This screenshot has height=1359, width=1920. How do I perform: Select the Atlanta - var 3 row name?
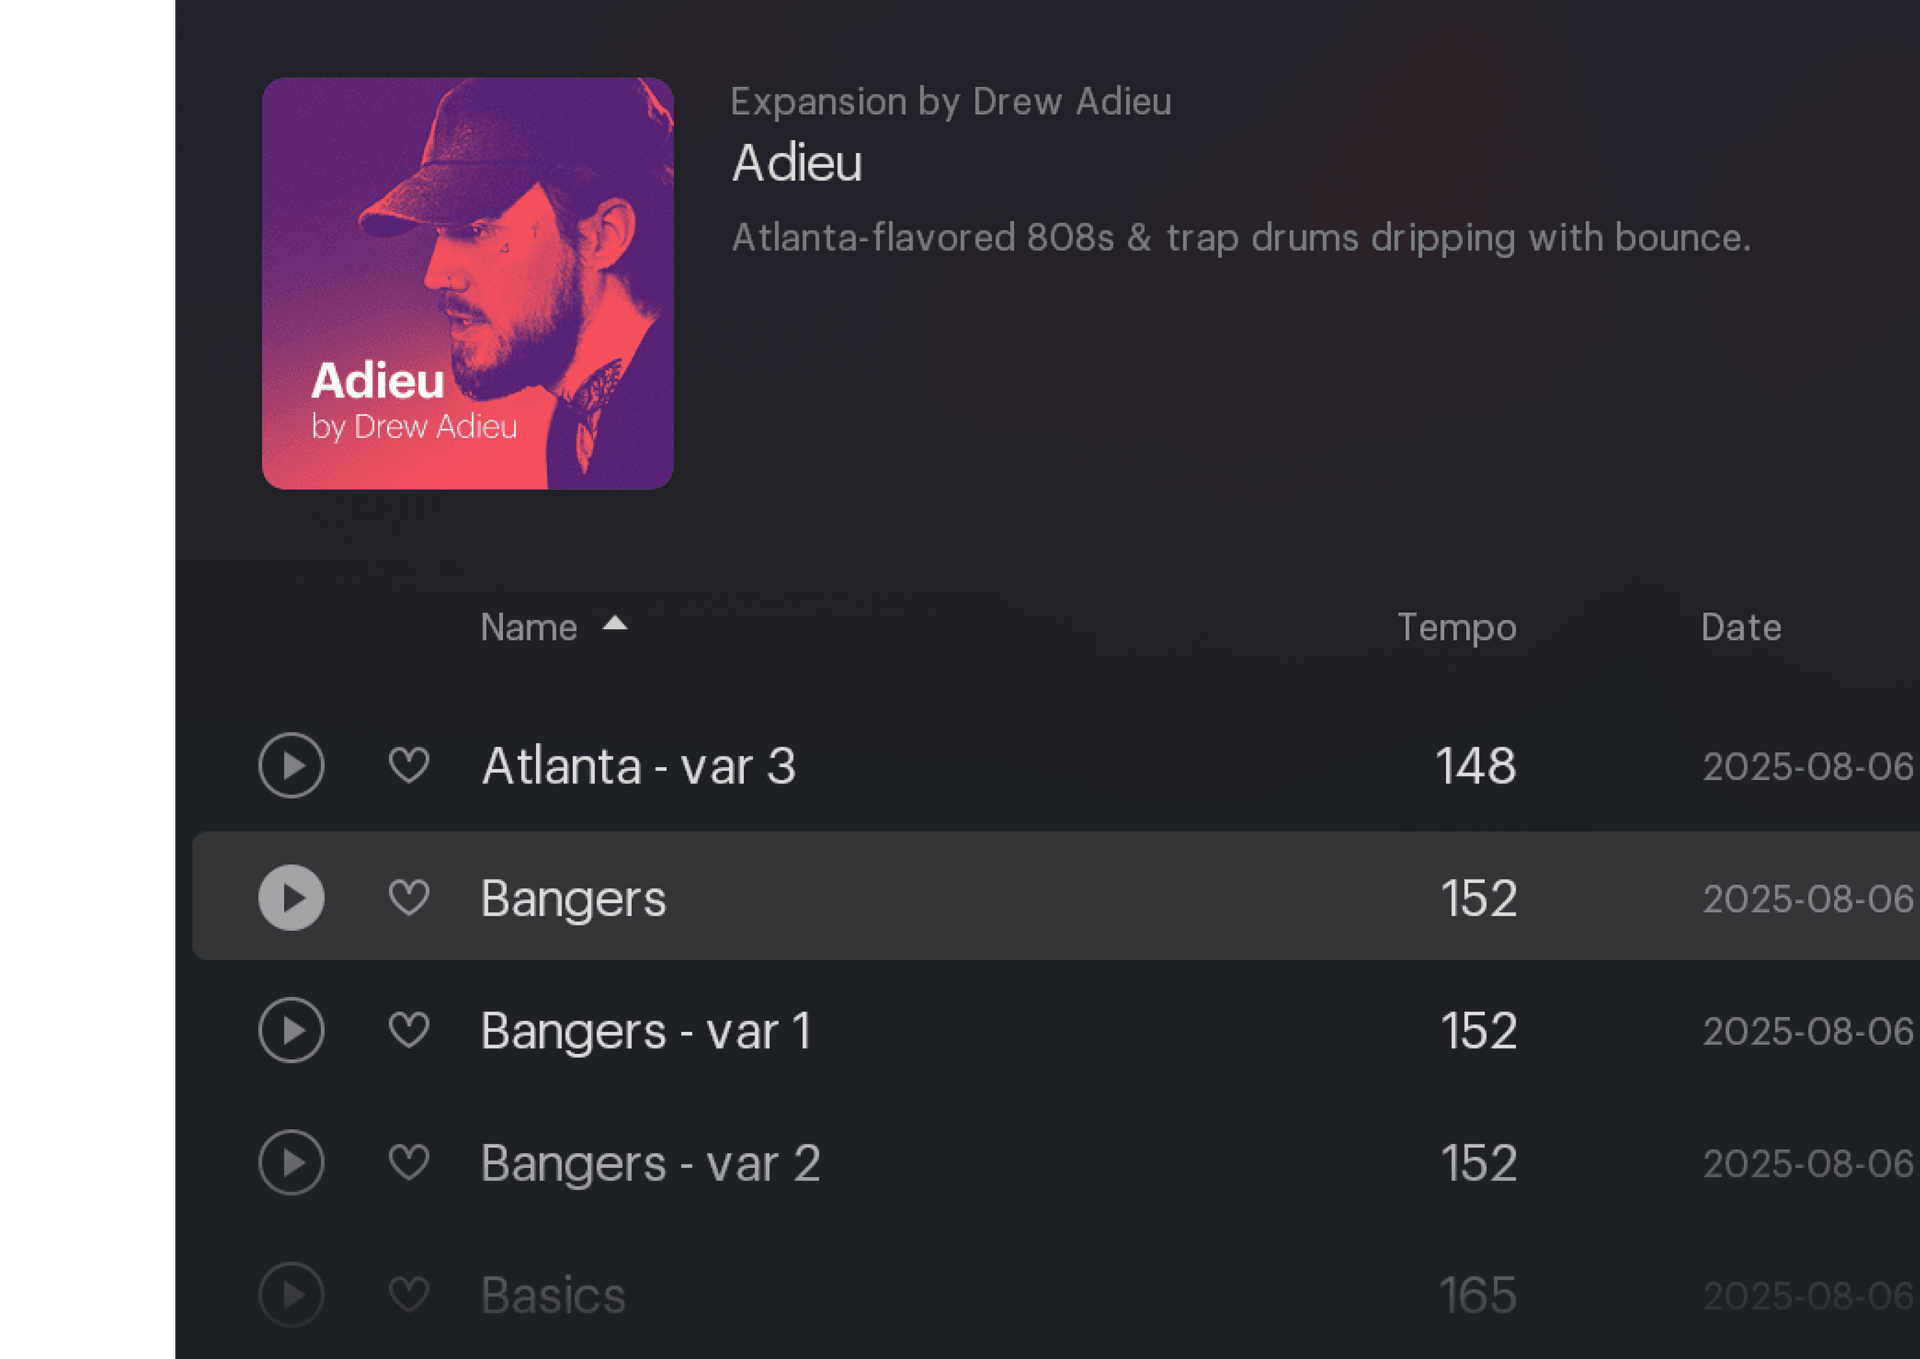638,766
